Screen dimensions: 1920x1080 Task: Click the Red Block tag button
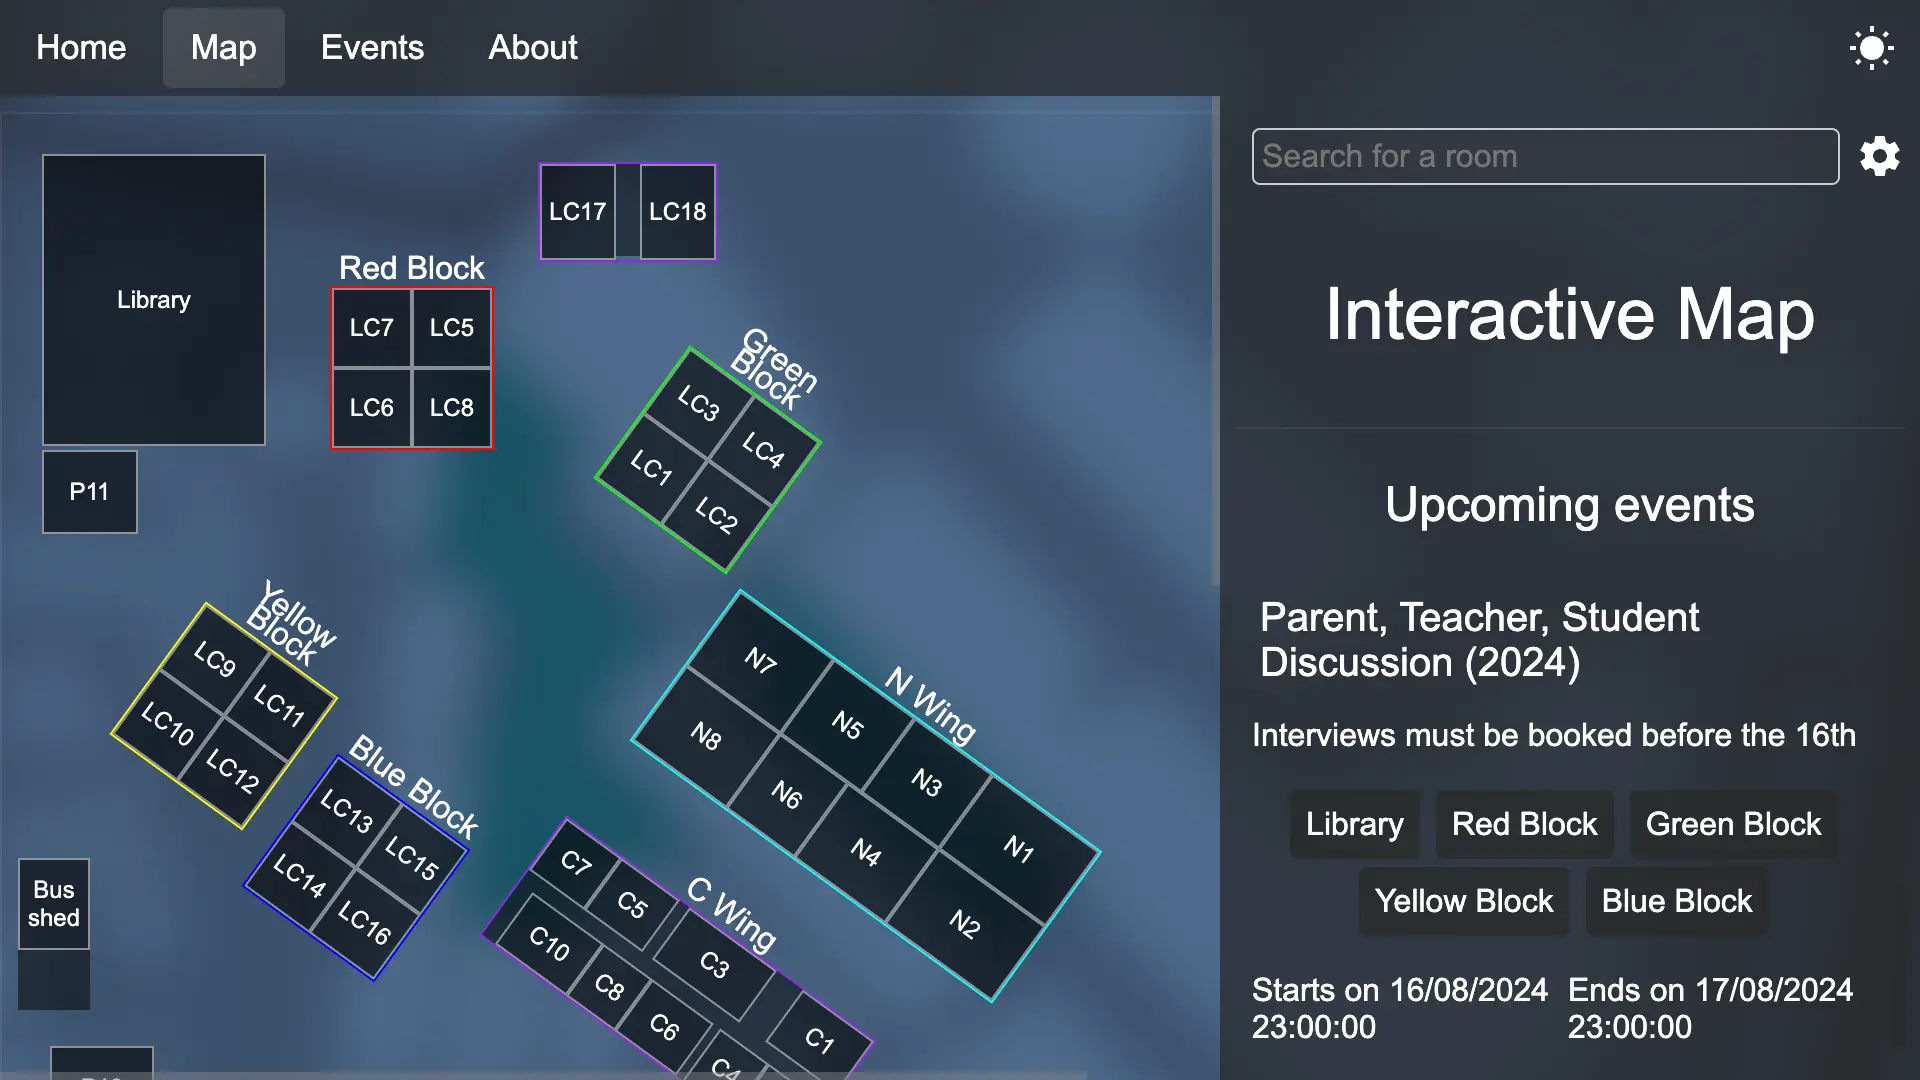click(x=1524, y=824)
